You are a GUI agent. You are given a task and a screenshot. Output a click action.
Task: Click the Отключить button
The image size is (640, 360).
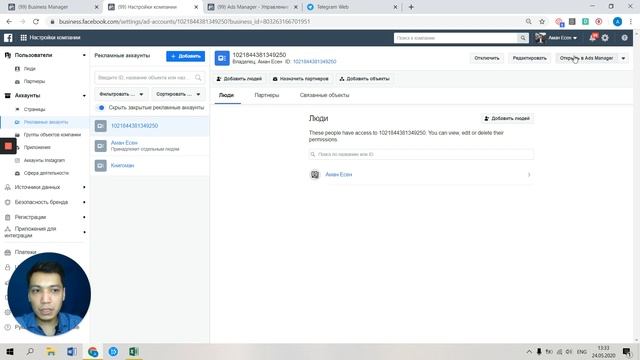(x=487, y=58)
